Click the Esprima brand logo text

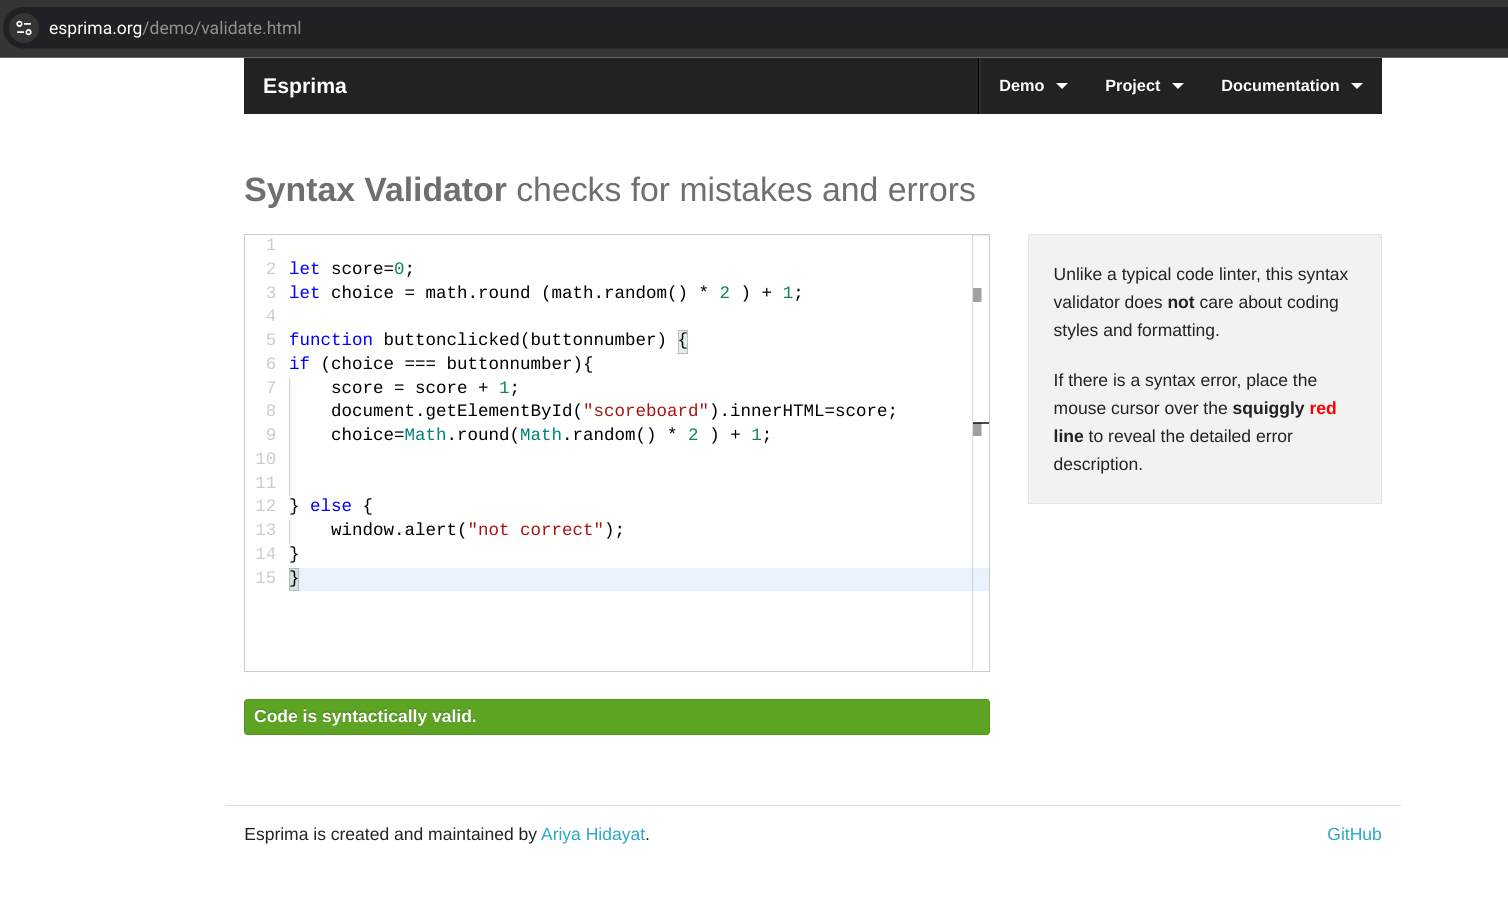(x=305, y=86)
